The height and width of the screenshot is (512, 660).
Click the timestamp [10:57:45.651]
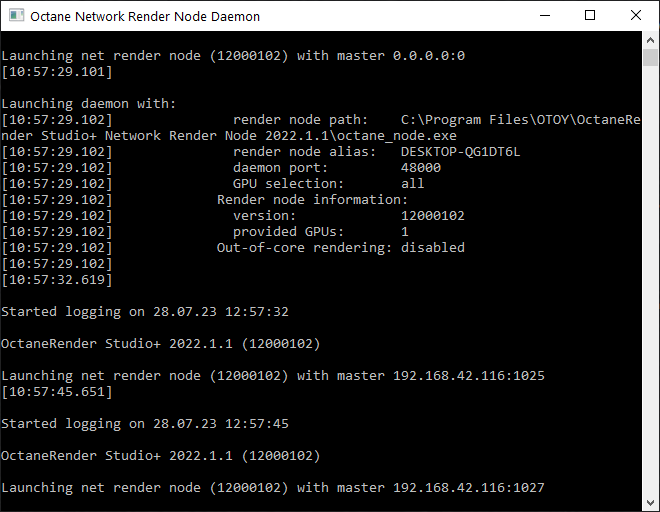(x=57, y=392)
